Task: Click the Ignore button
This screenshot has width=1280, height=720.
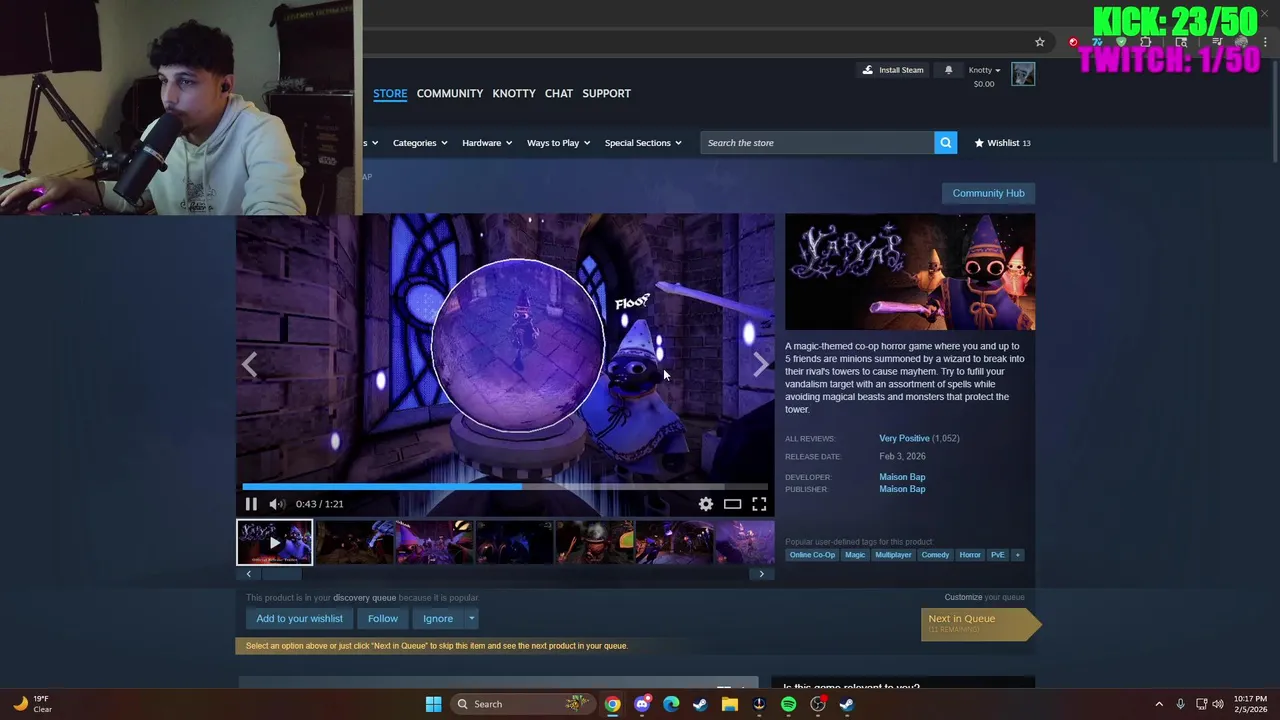Action: tap(438, 618)
